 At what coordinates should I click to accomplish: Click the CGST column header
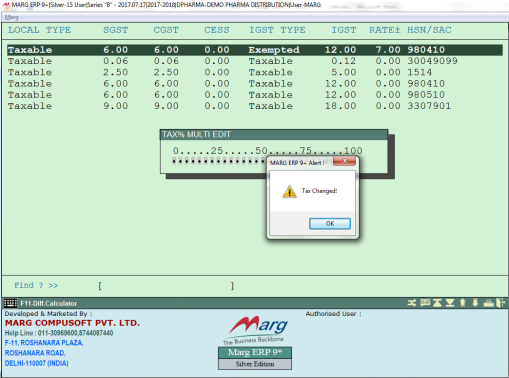[166, 30]
